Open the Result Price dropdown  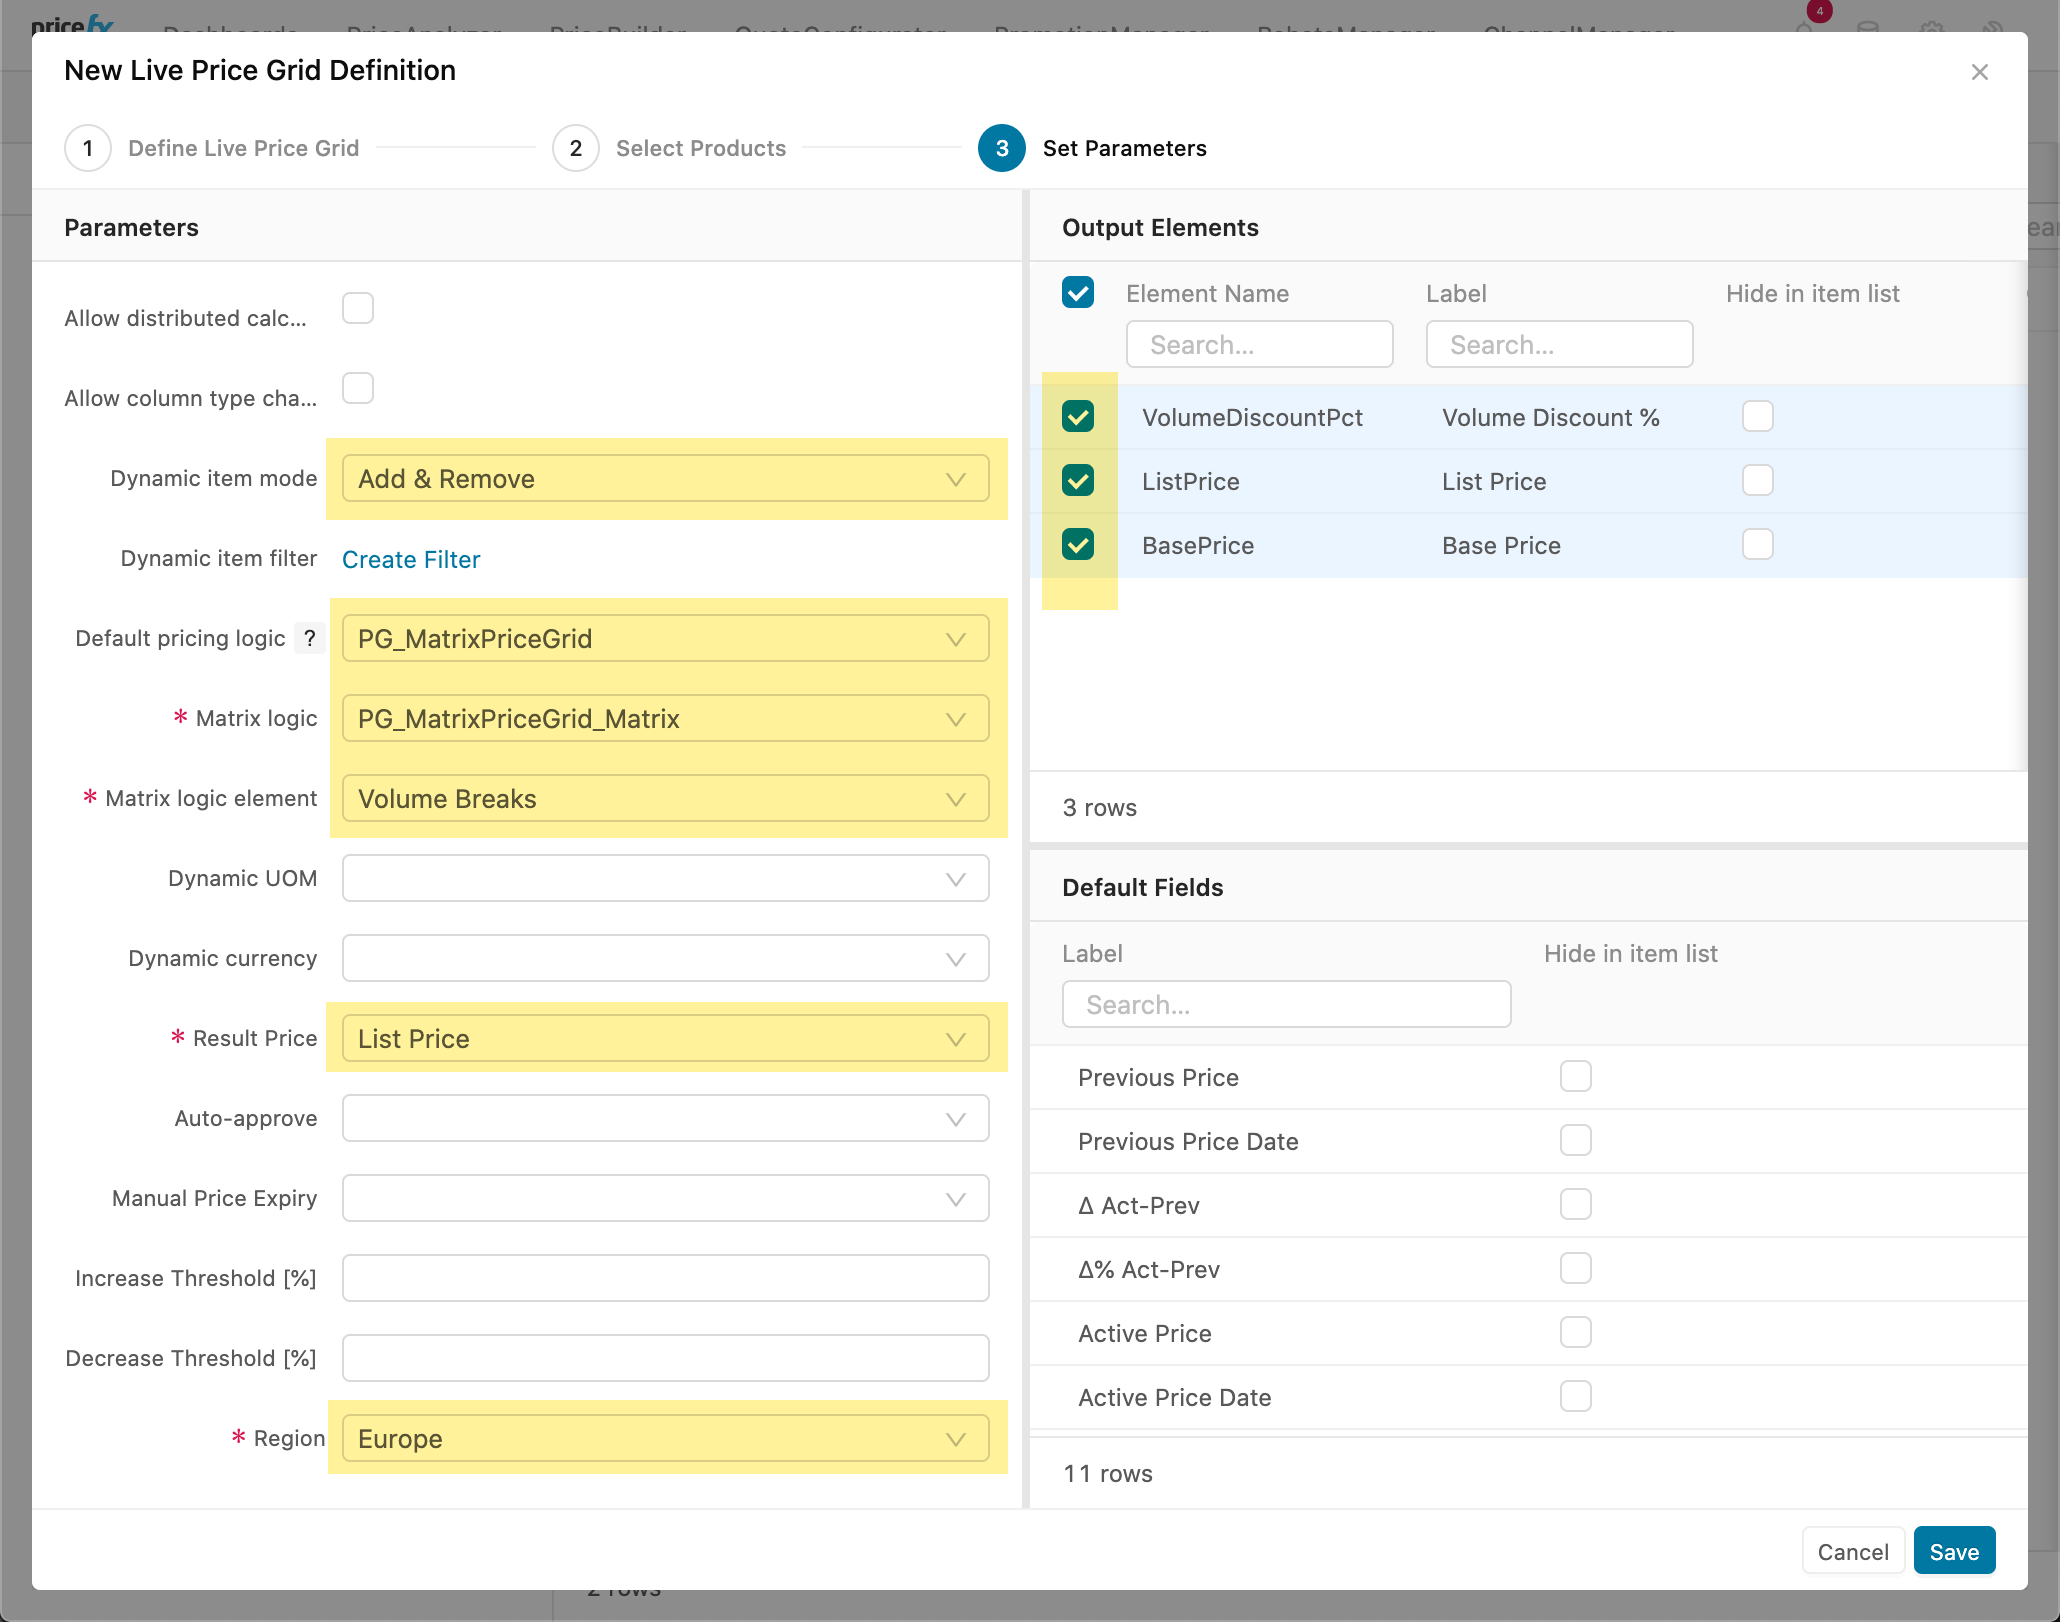[955, 1039]
